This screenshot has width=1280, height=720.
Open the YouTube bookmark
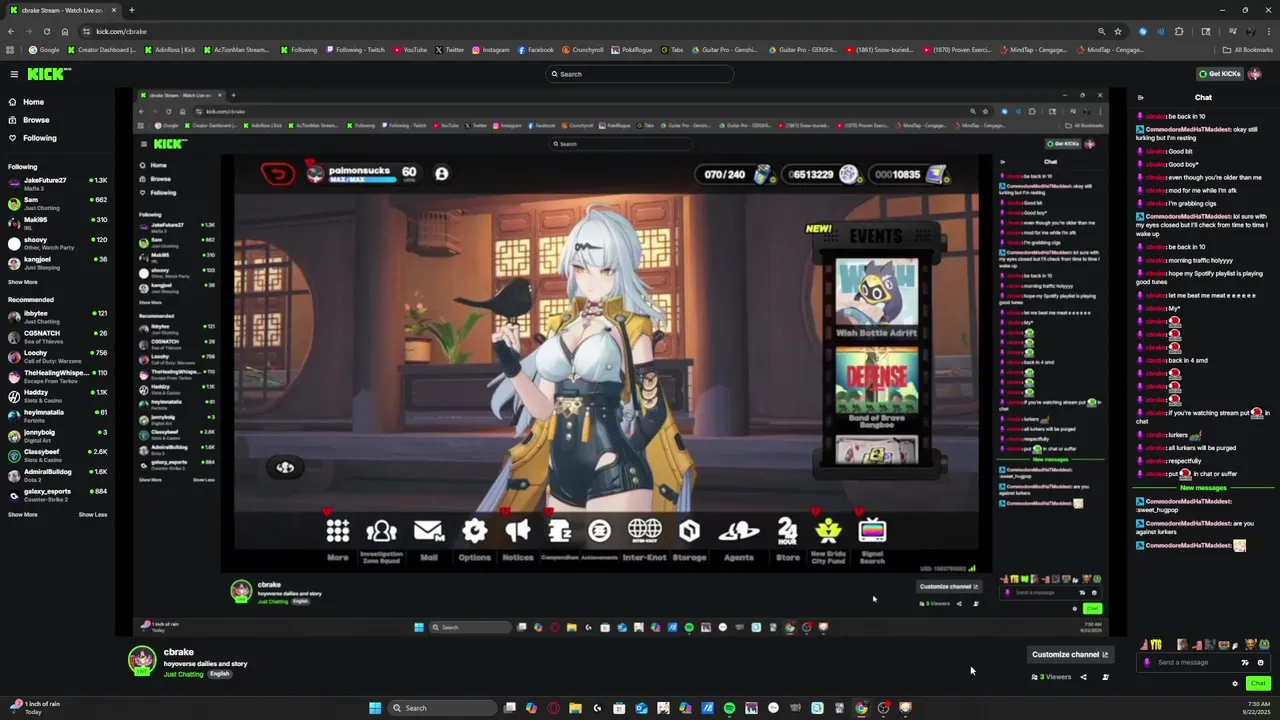click(x=410, y=50)
